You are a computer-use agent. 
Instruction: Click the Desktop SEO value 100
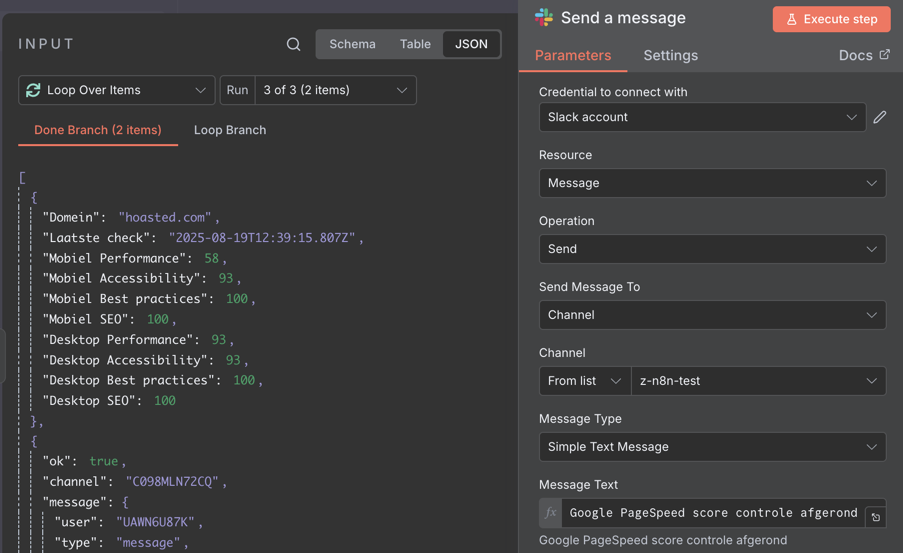[x=165, y=400]
